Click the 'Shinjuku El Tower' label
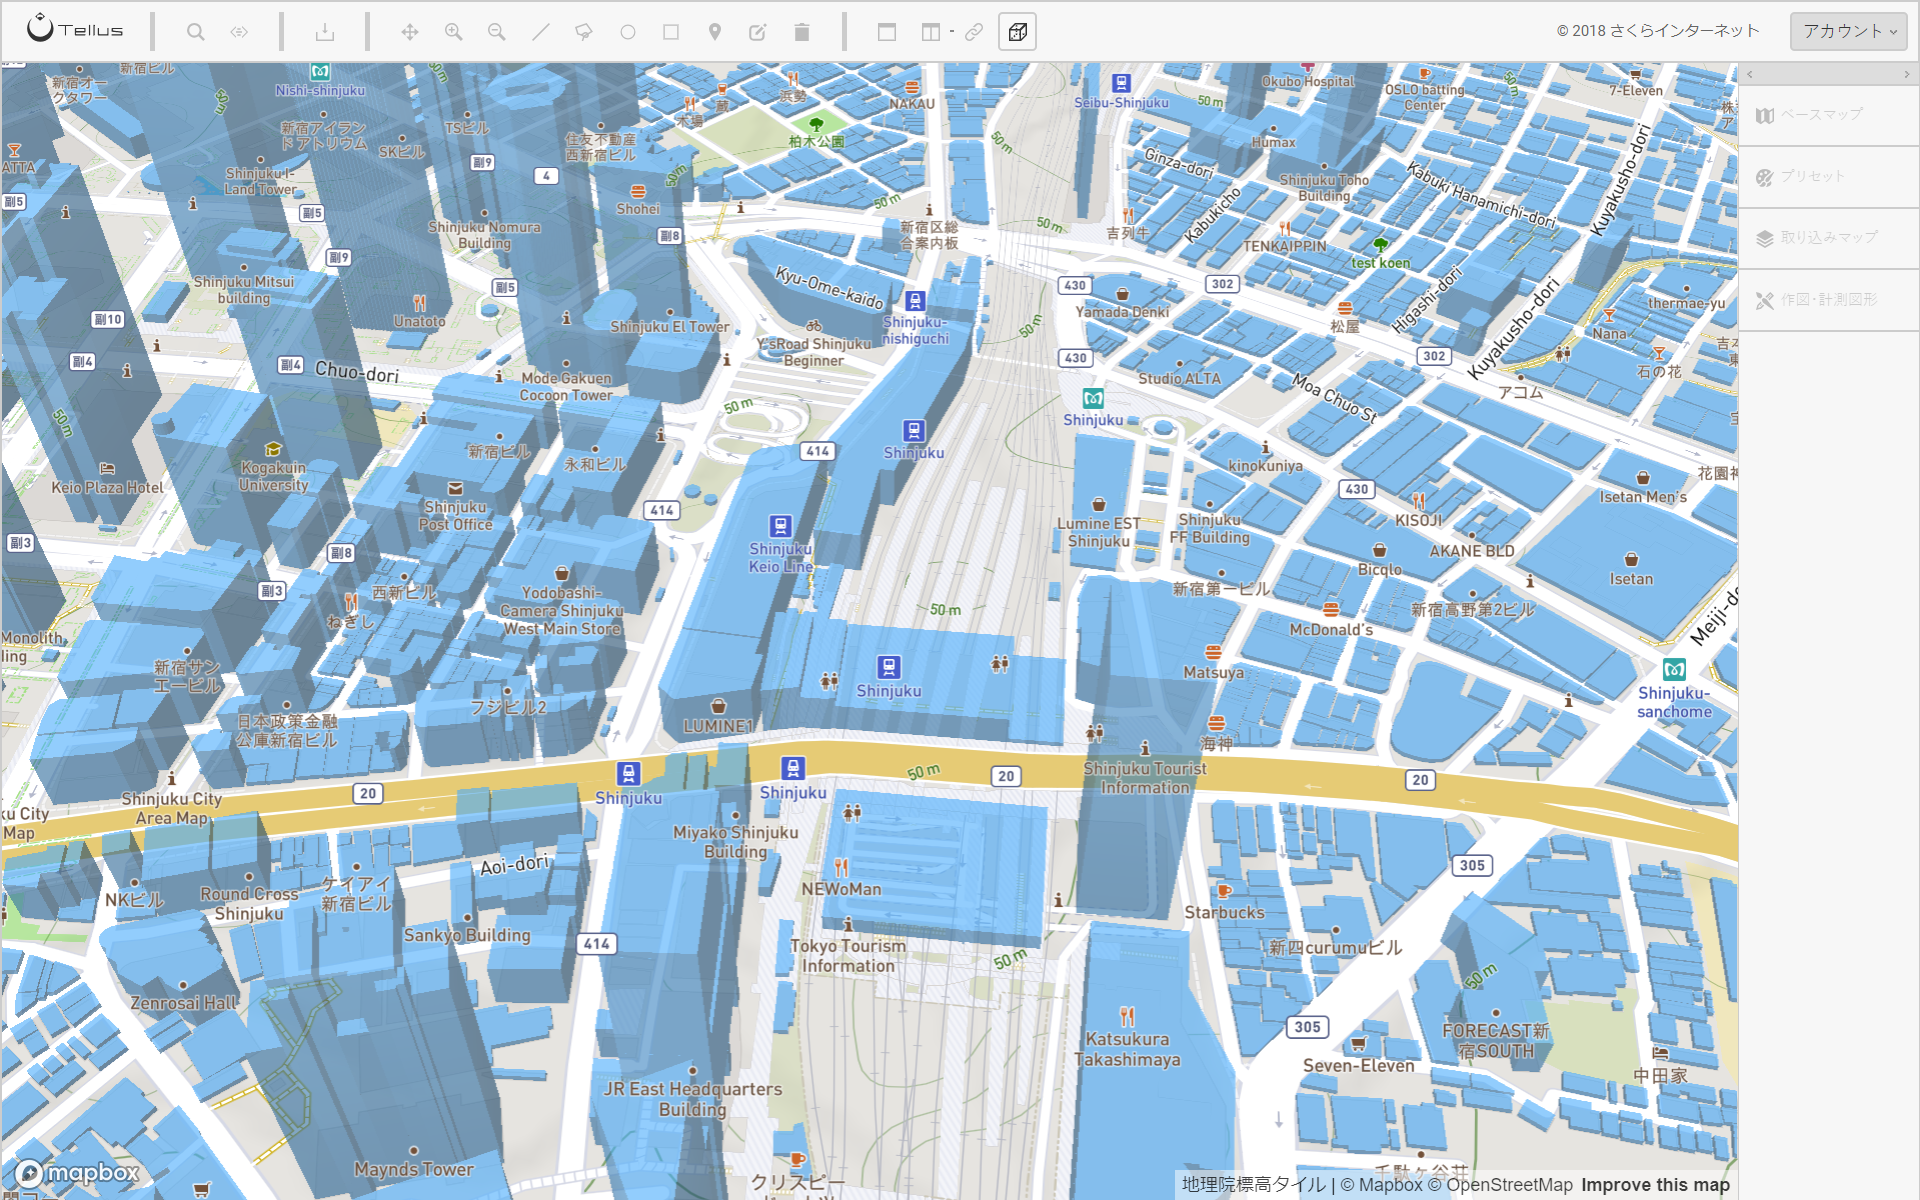Viewport: 1920px width, 1200px height. click(670, 327)
